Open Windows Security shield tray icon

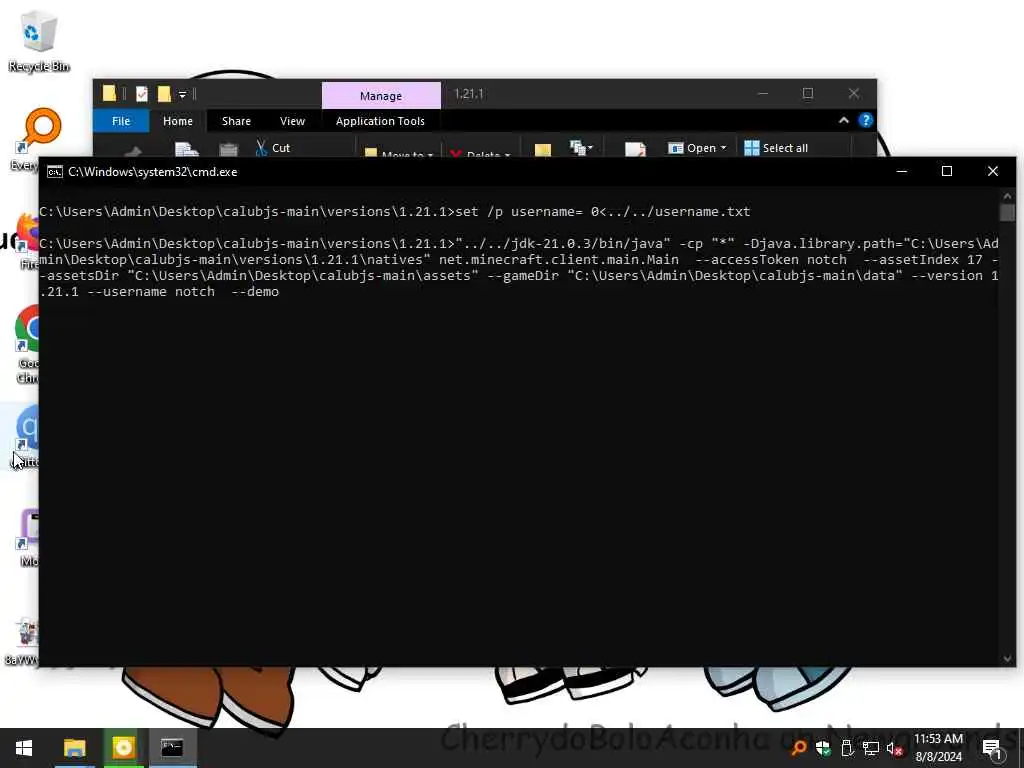coord(823,748)
